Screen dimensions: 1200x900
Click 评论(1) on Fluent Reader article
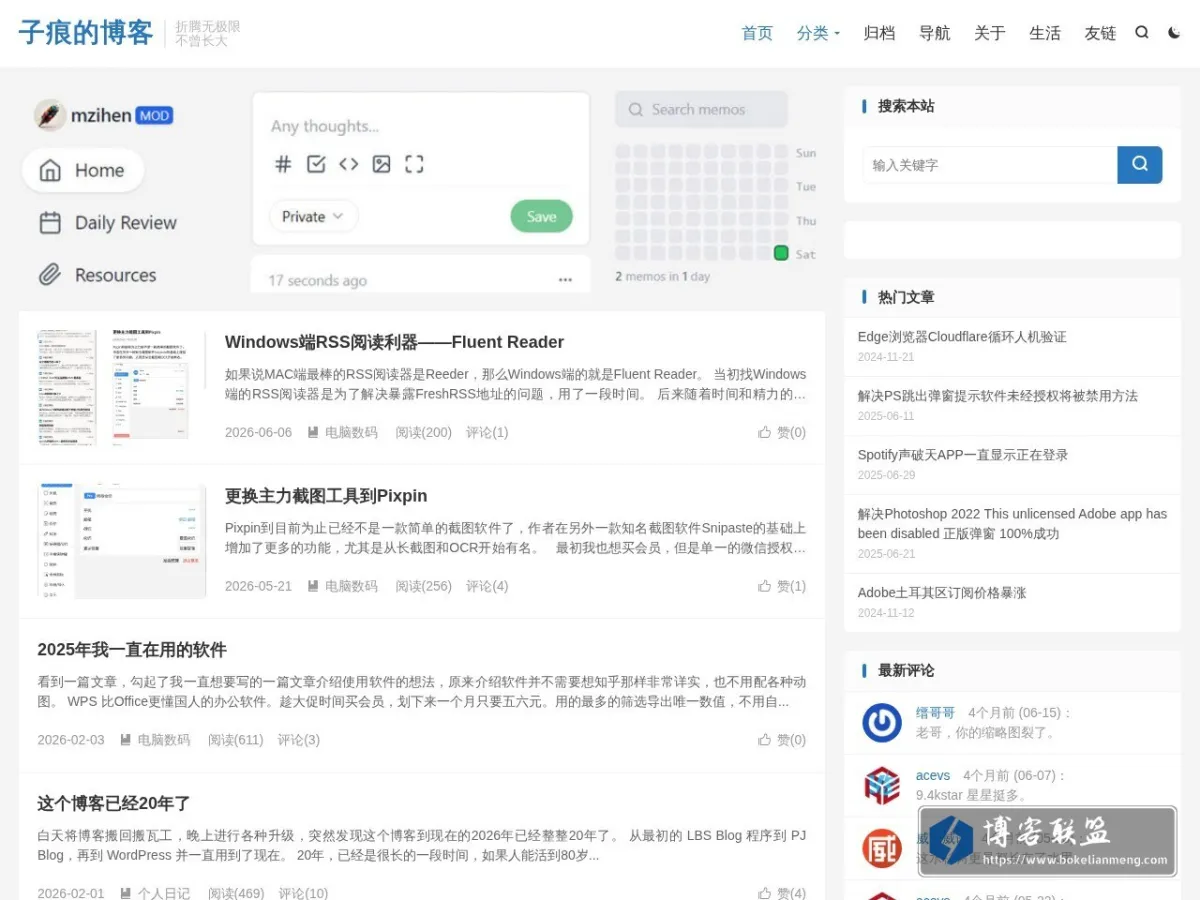(x=487, y=432)
